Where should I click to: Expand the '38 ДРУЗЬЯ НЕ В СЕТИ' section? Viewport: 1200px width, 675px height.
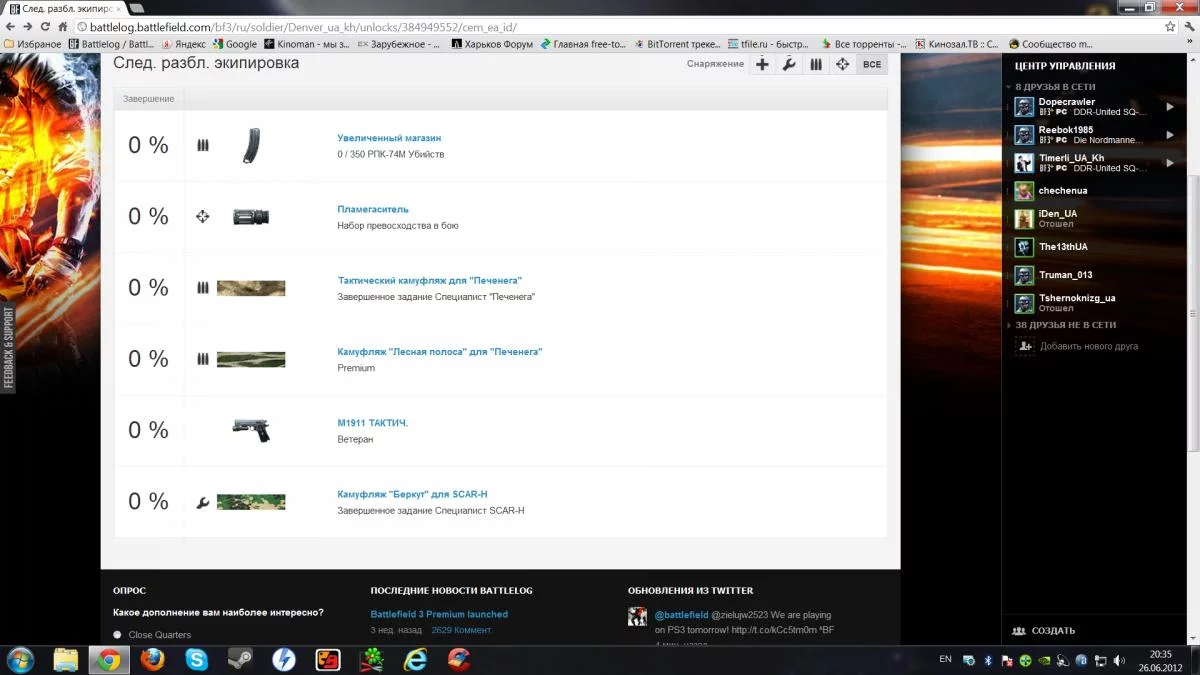(x=1065, y=325)
